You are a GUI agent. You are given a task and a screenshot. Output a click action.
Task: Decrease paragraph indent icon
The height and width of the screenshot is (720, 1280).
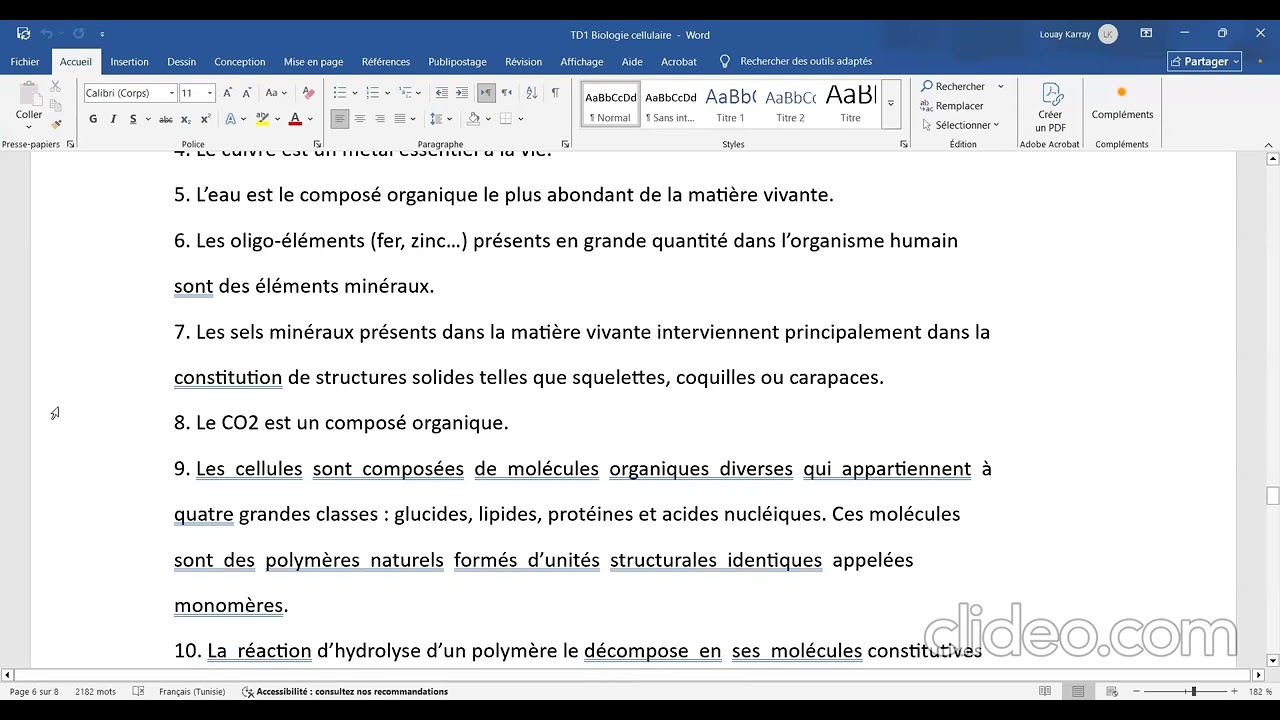pyautogui.click(x=441, y=93)
